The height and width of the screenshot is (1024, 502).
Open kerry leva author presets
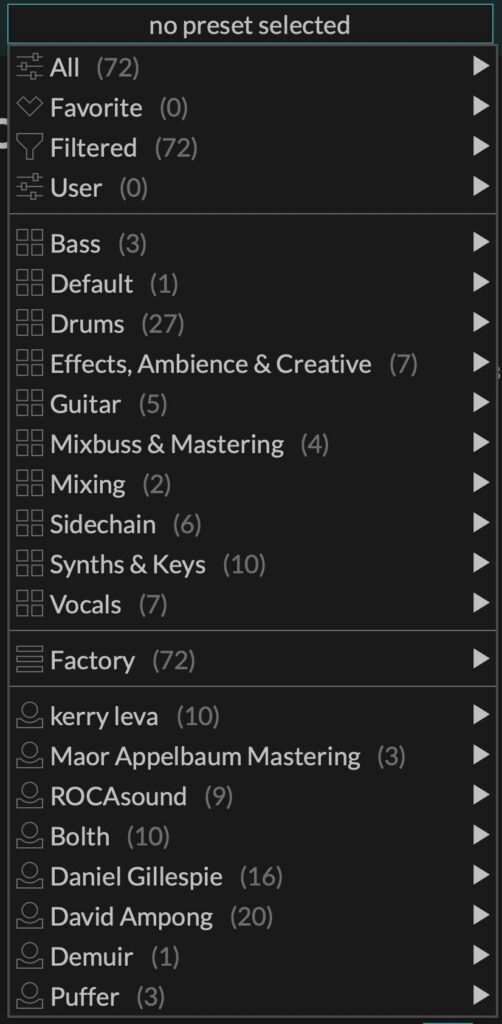[x=251, y=716]
